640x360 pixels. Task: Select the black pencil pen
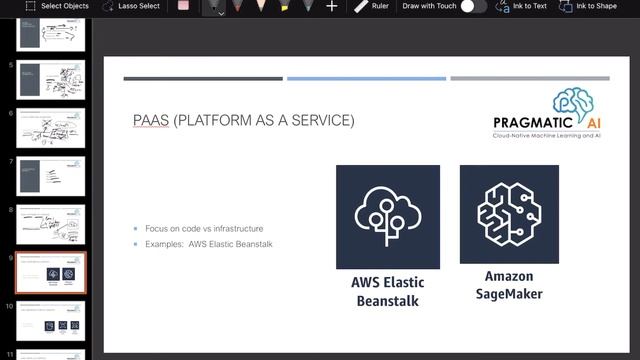(x=213, y=6)
